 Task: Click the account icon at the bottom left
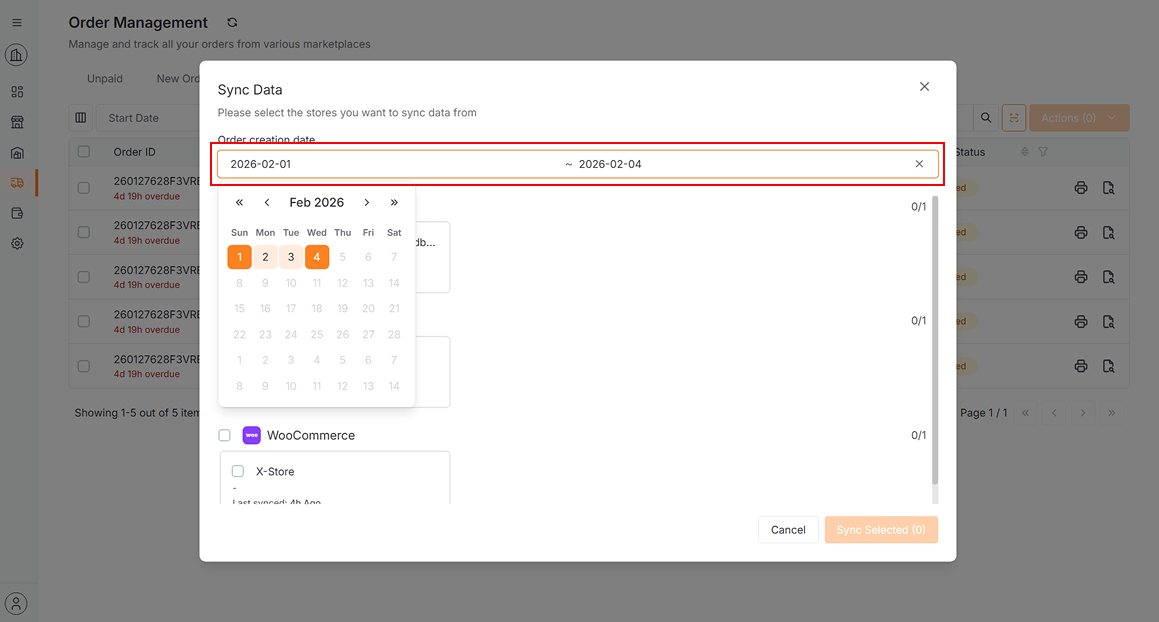(x=16, y=603)
